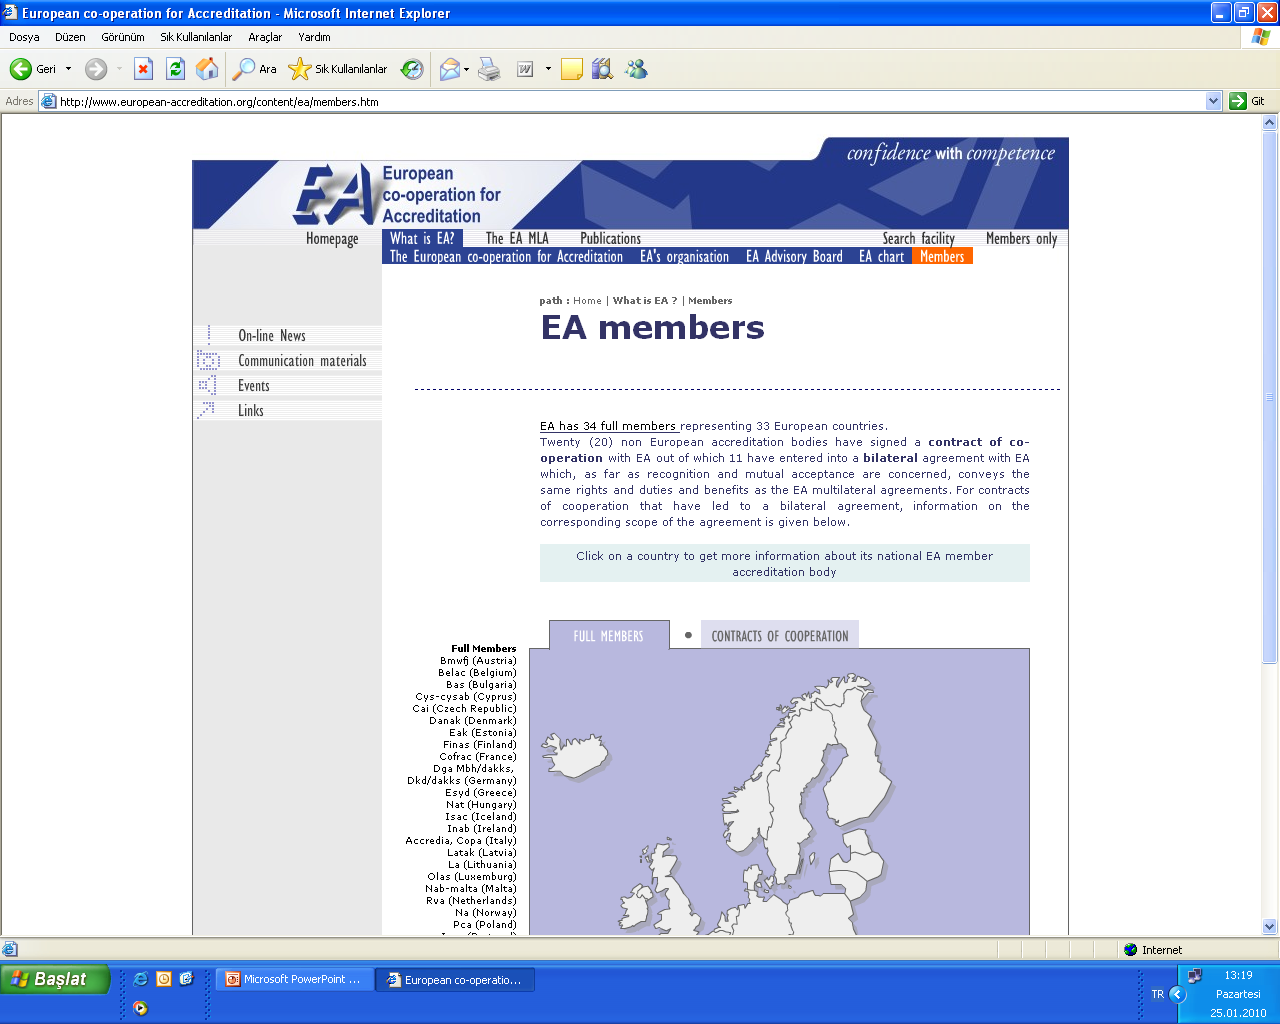Open Search facility link
1280x1024 pixels.
pyautogui.click(x=918, y=239)
